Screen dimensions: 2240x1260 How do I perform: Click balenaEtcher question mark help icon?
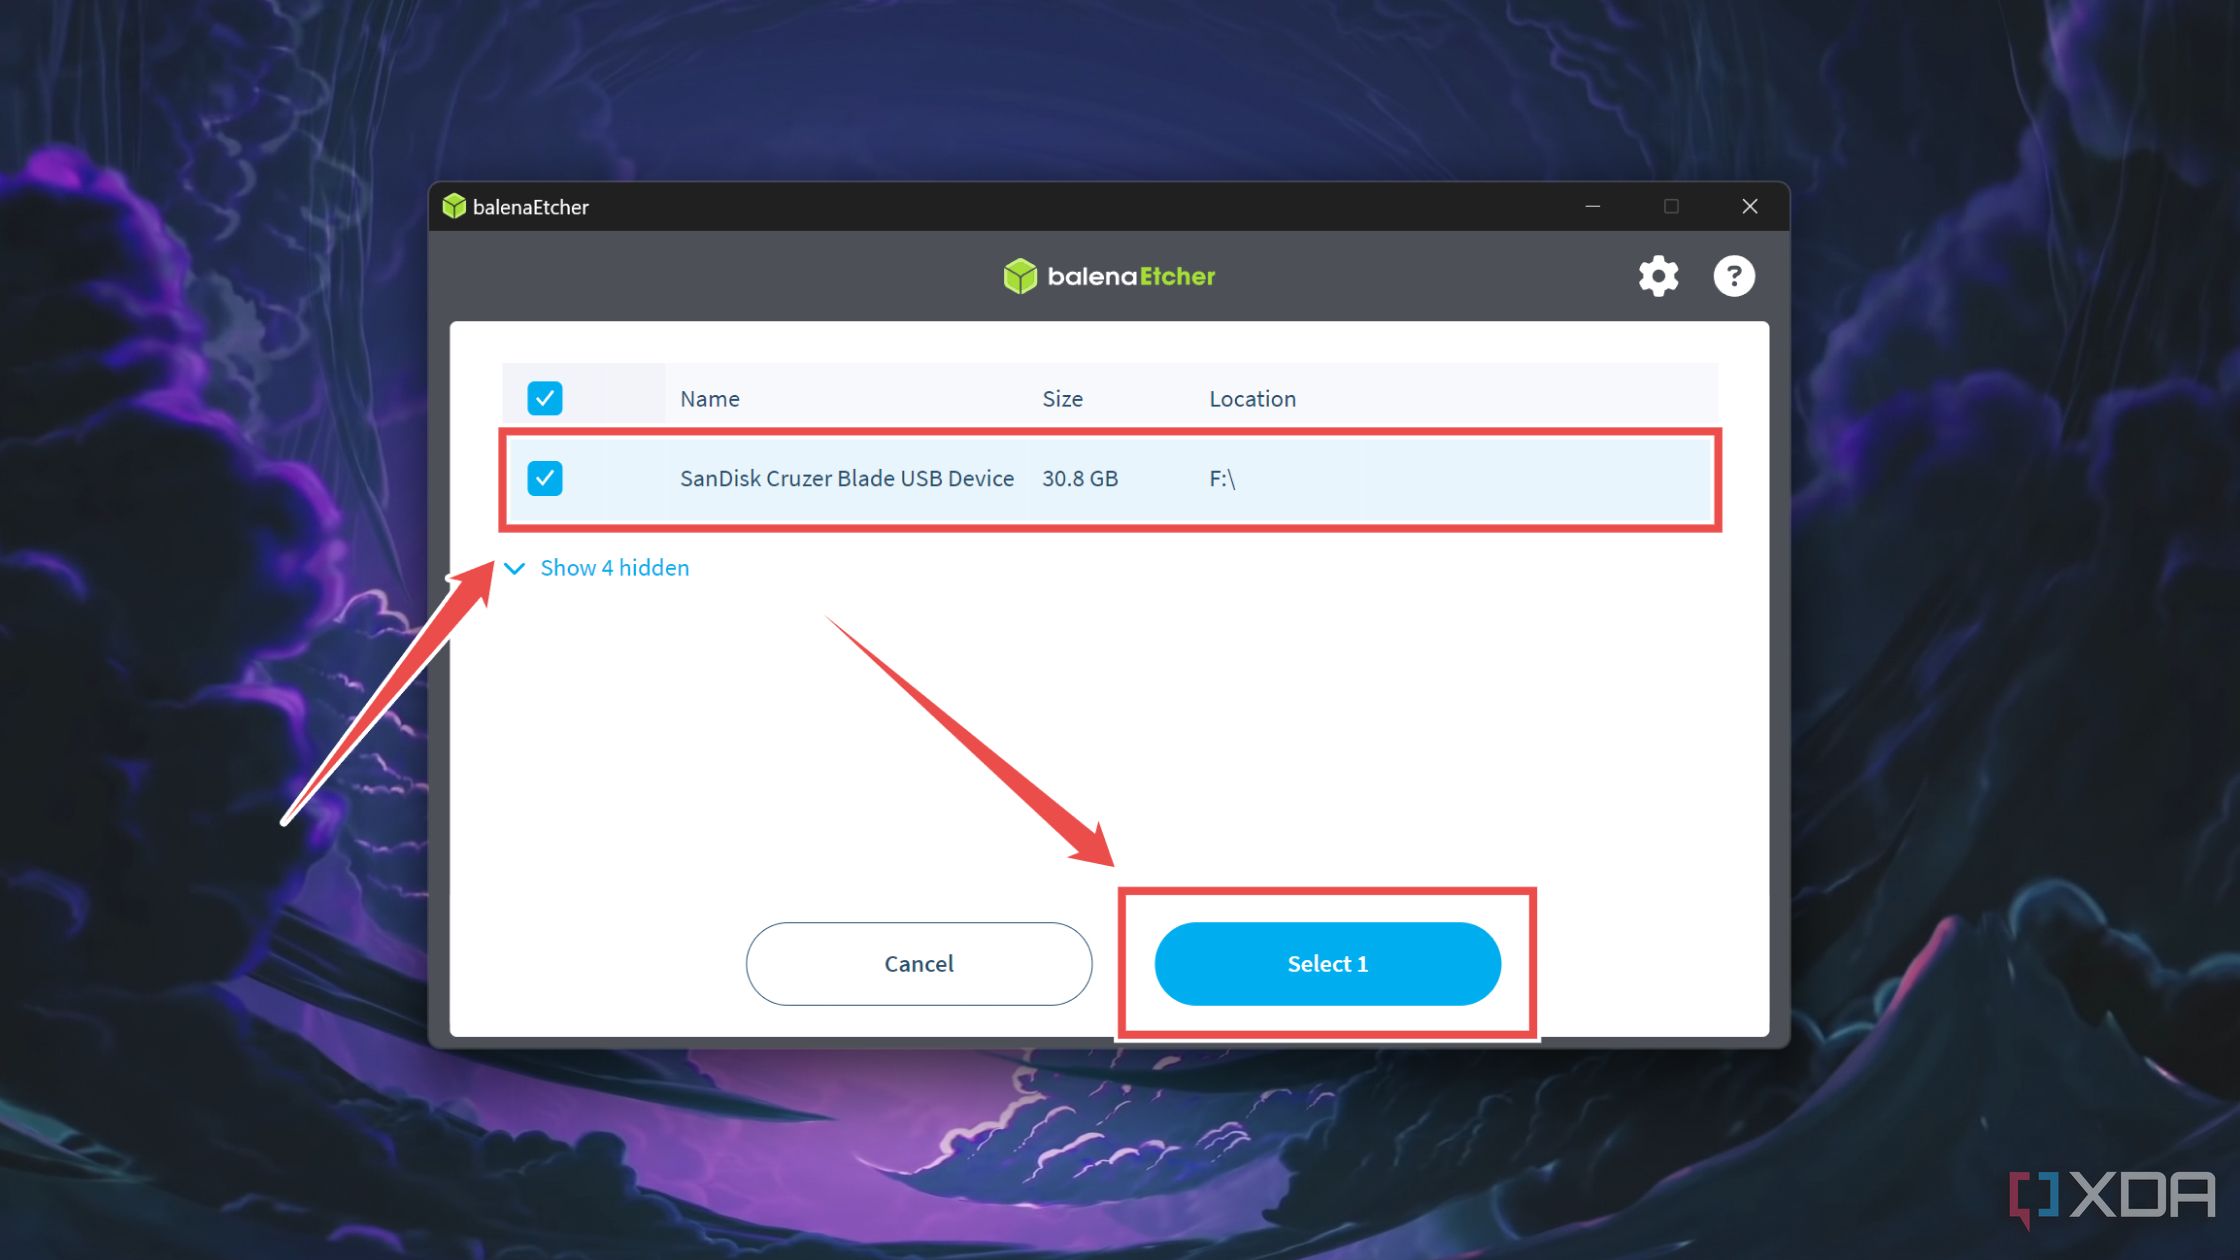1734,275
